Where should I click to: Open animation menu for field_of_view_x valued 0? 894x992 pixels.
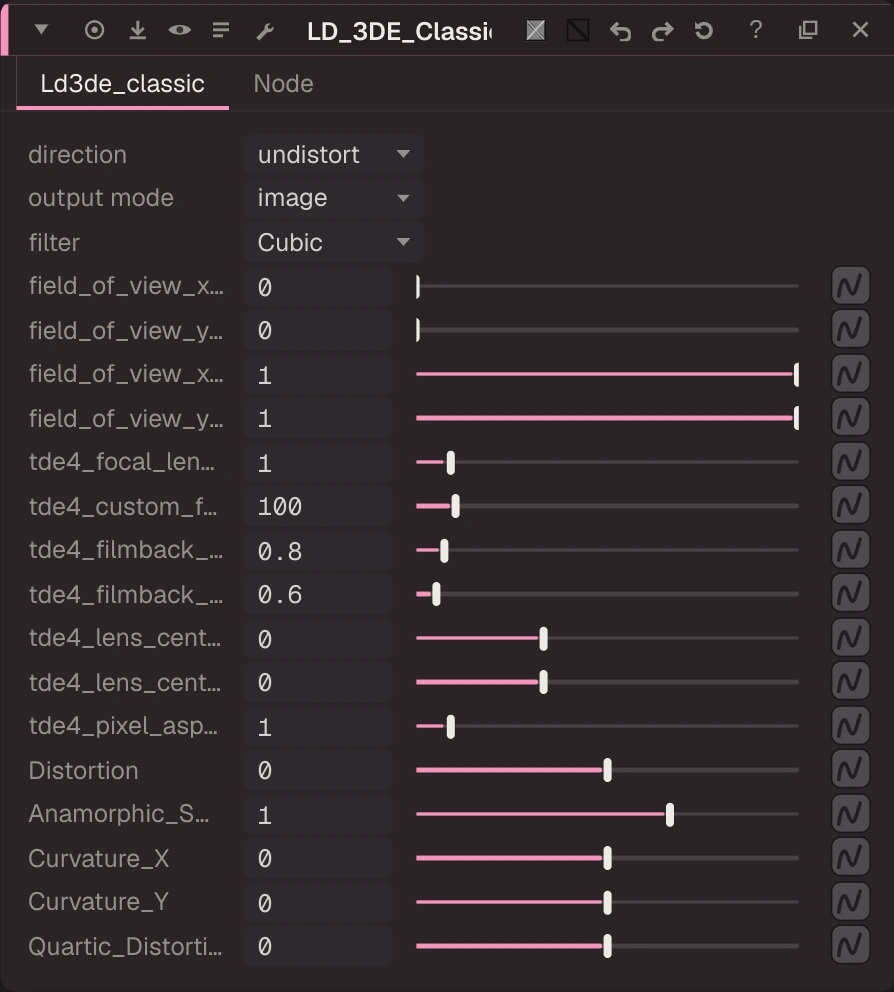pos(850,285)
